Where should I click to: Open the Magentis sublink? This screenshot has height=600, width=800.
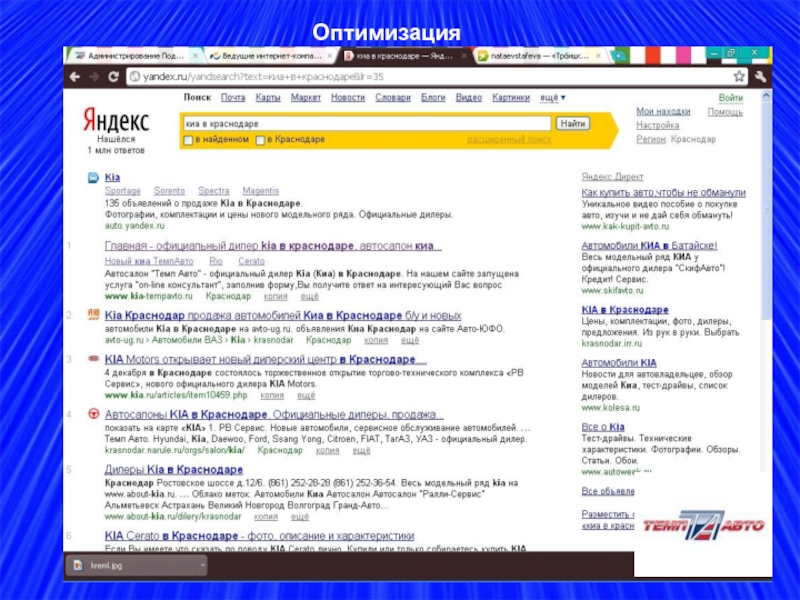pyautogui.click(x=261, y=191)
